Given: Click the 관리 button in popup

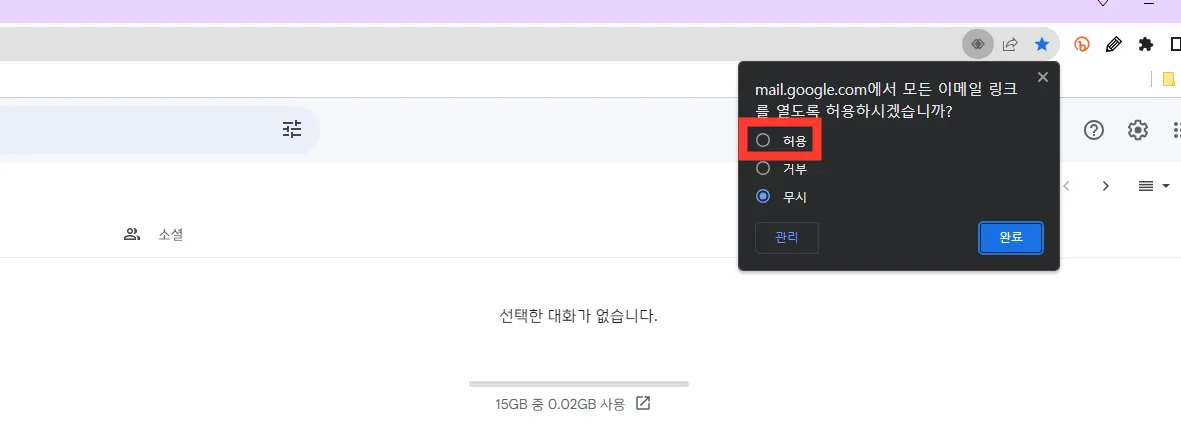Looking at the screenshot, I should pos(786,237).
